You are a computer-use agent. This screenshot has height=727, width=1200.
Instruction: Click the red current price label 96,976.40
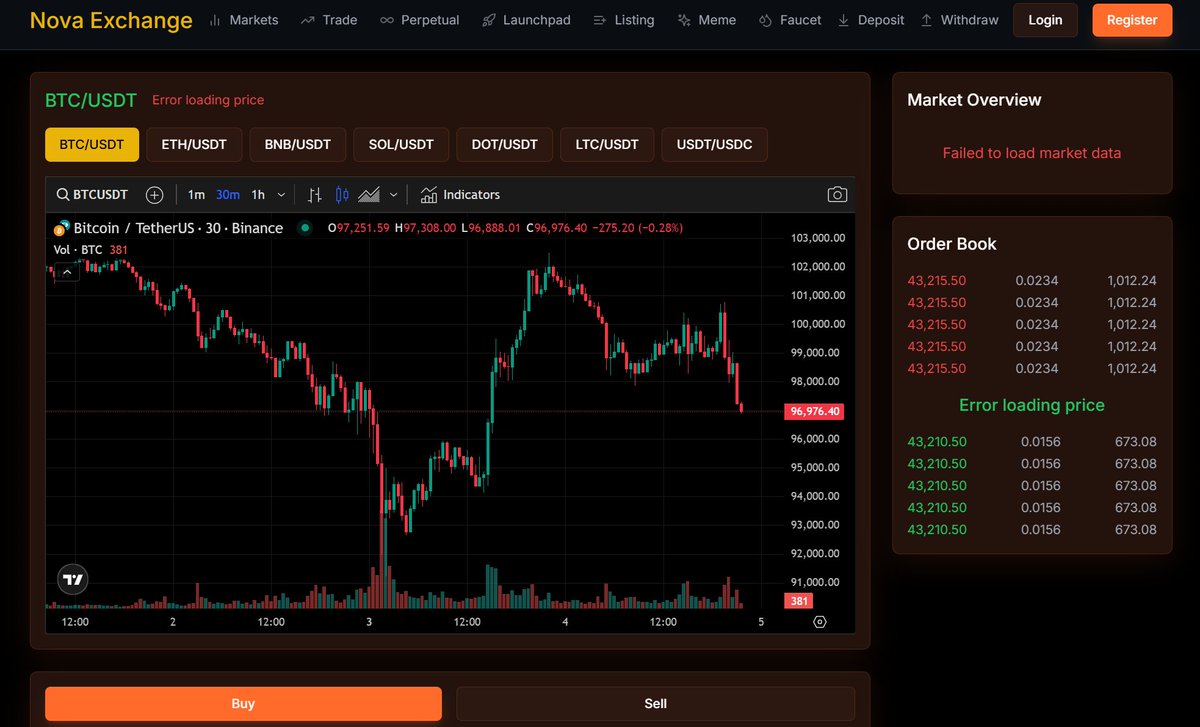coord(812,411)
